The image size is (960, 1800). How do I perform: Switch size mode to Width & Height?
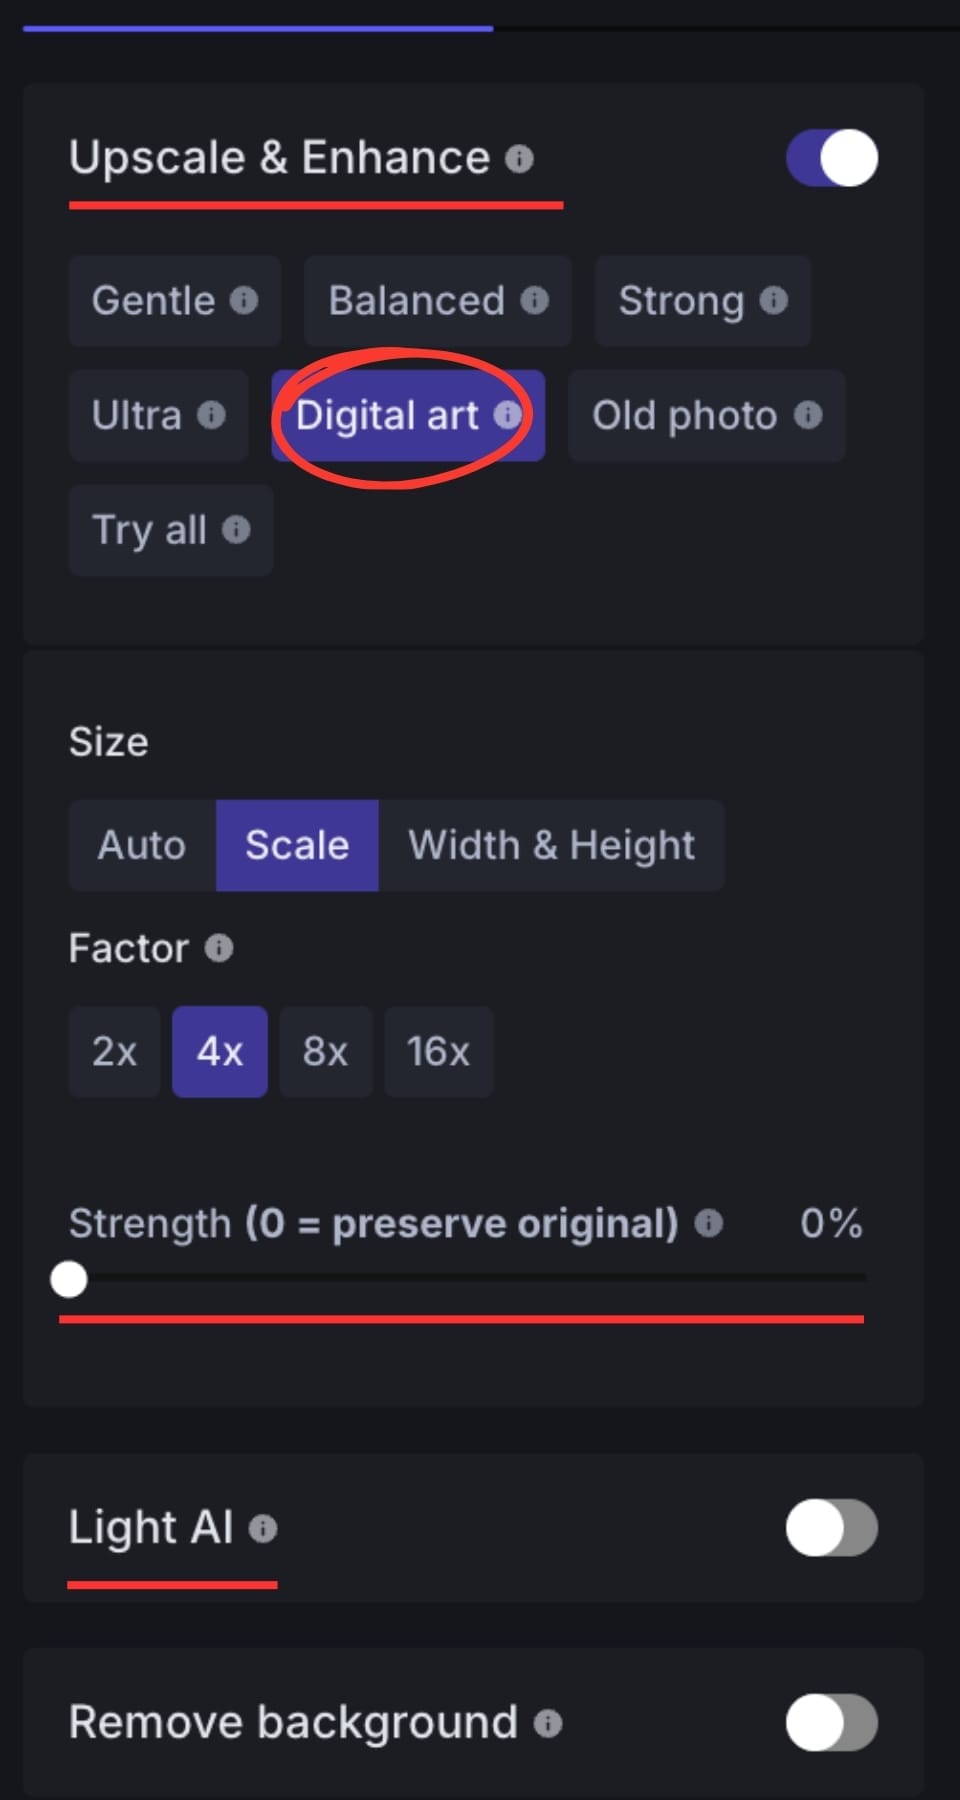pos(551,845)
